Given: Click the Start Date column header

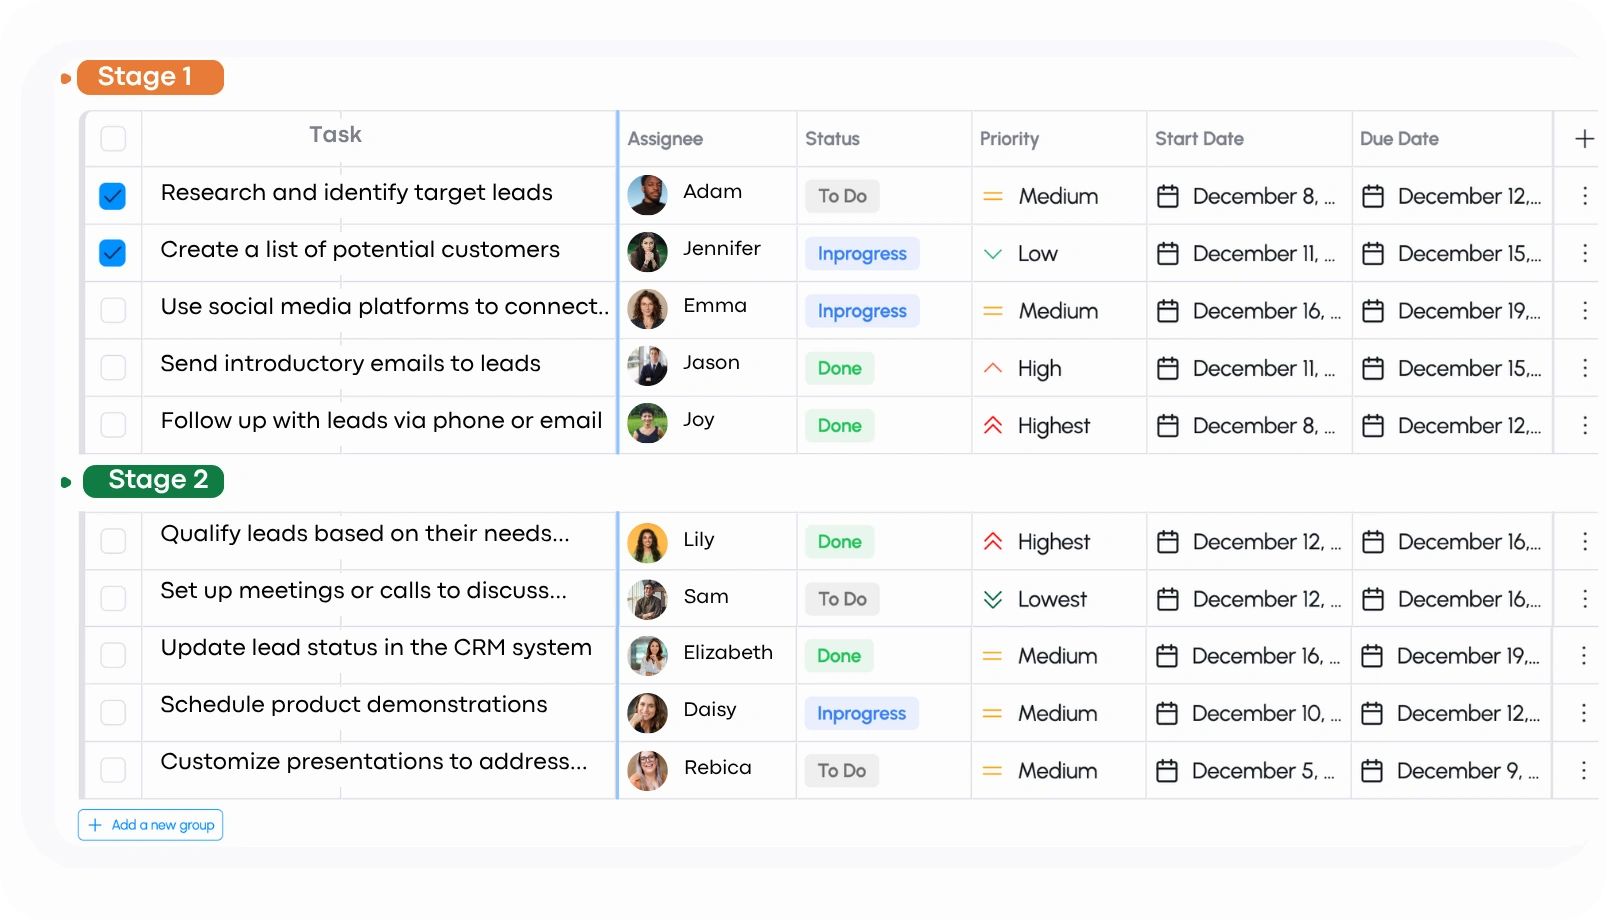Looking at the screenshot, I should [x=1199, y=139].
